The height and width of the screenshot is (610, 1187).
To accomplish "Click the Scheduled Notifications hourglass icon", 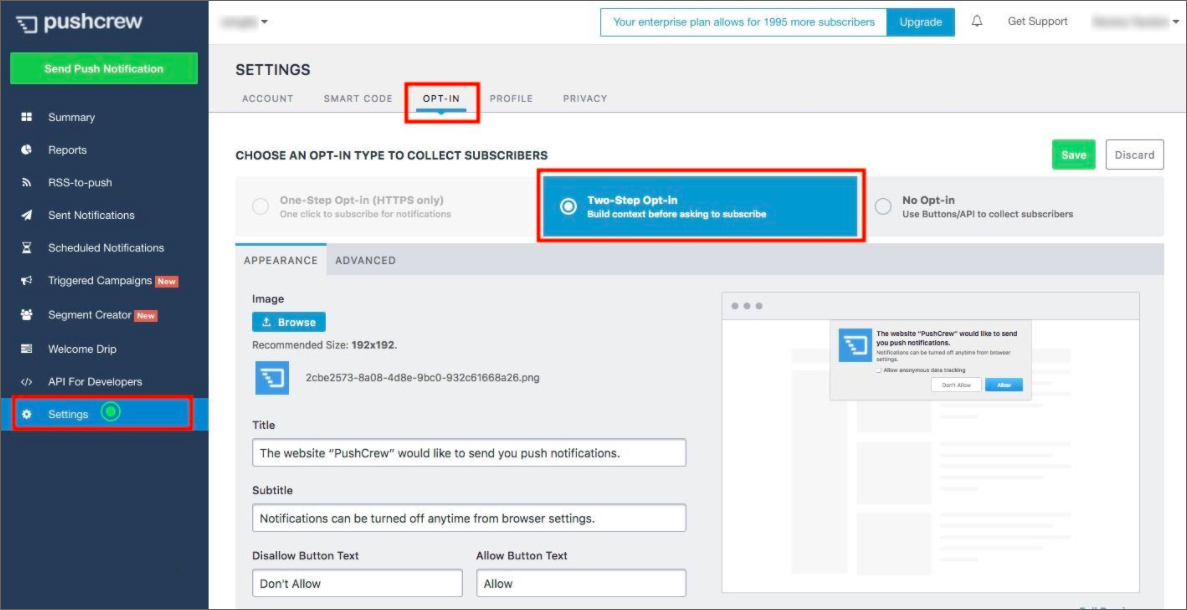I will [26, 247].
